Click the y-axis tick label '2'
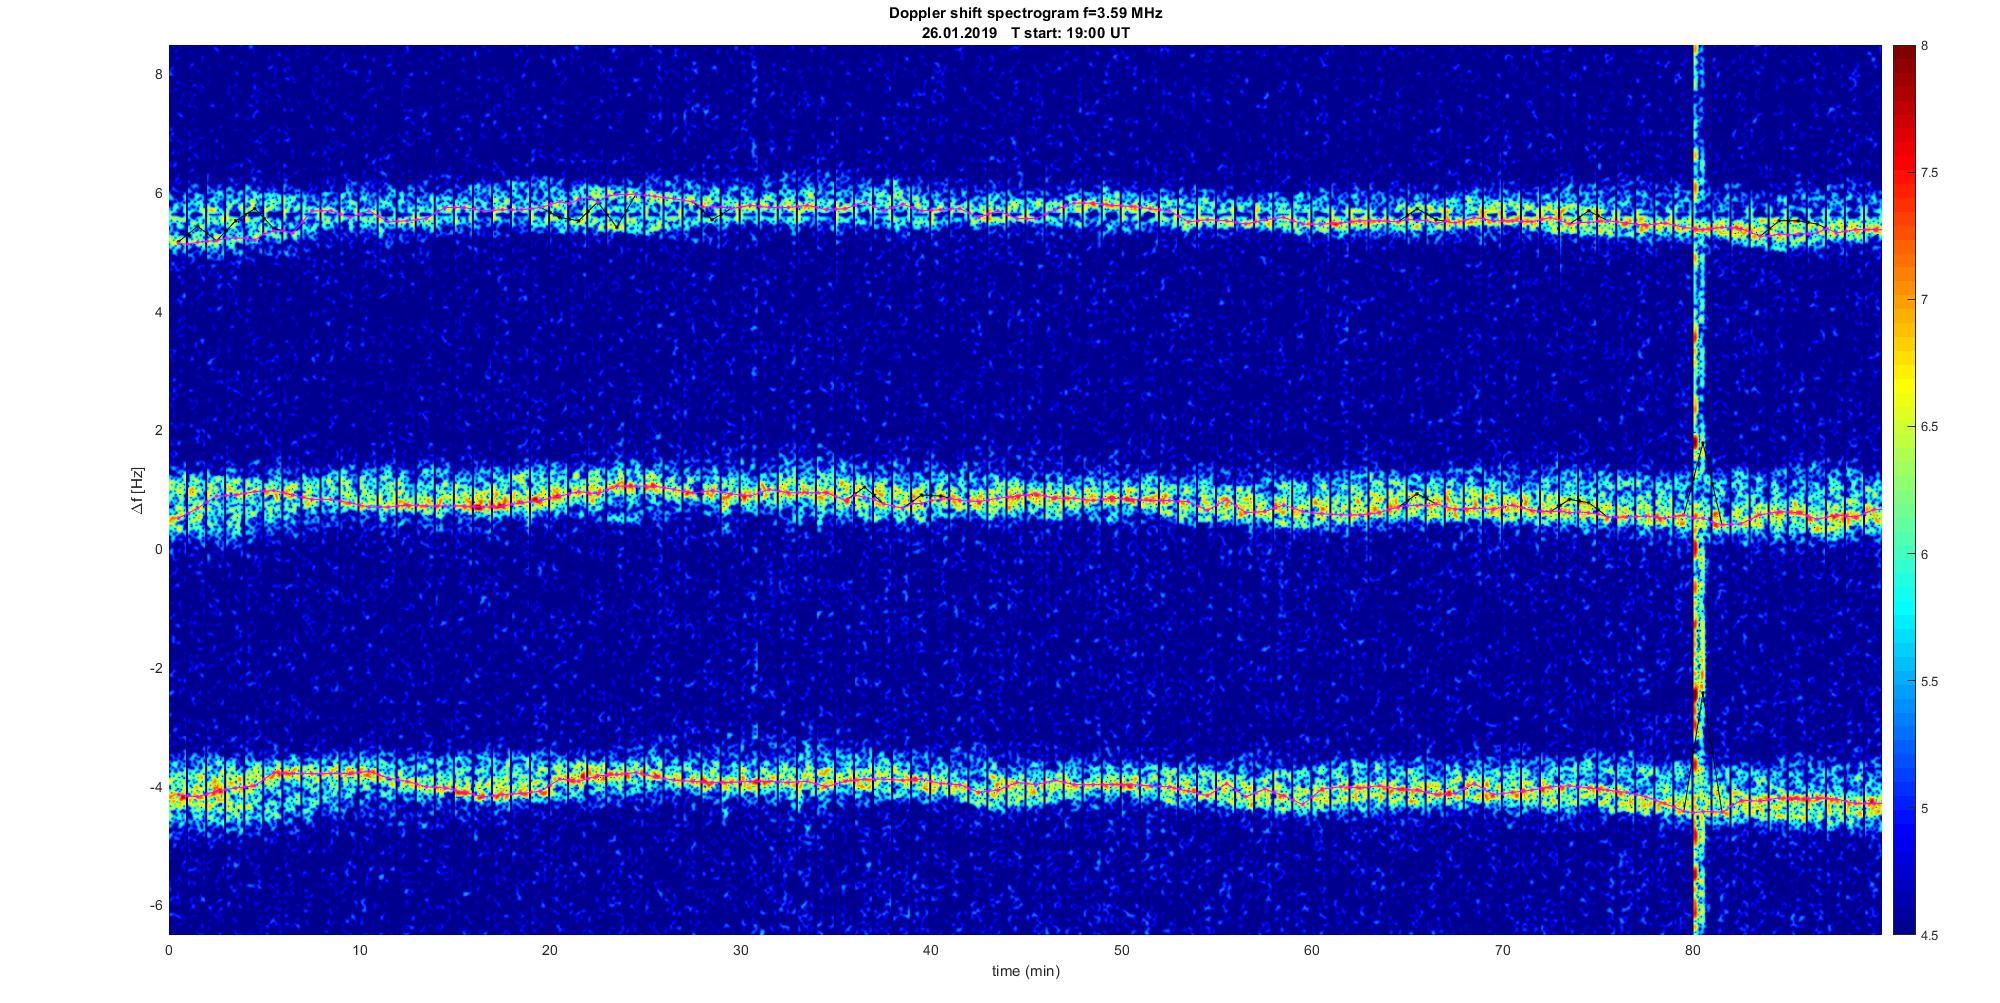Image resolution: width=2000 pixels, height=1003 pixels. click(x=159, y=430)
